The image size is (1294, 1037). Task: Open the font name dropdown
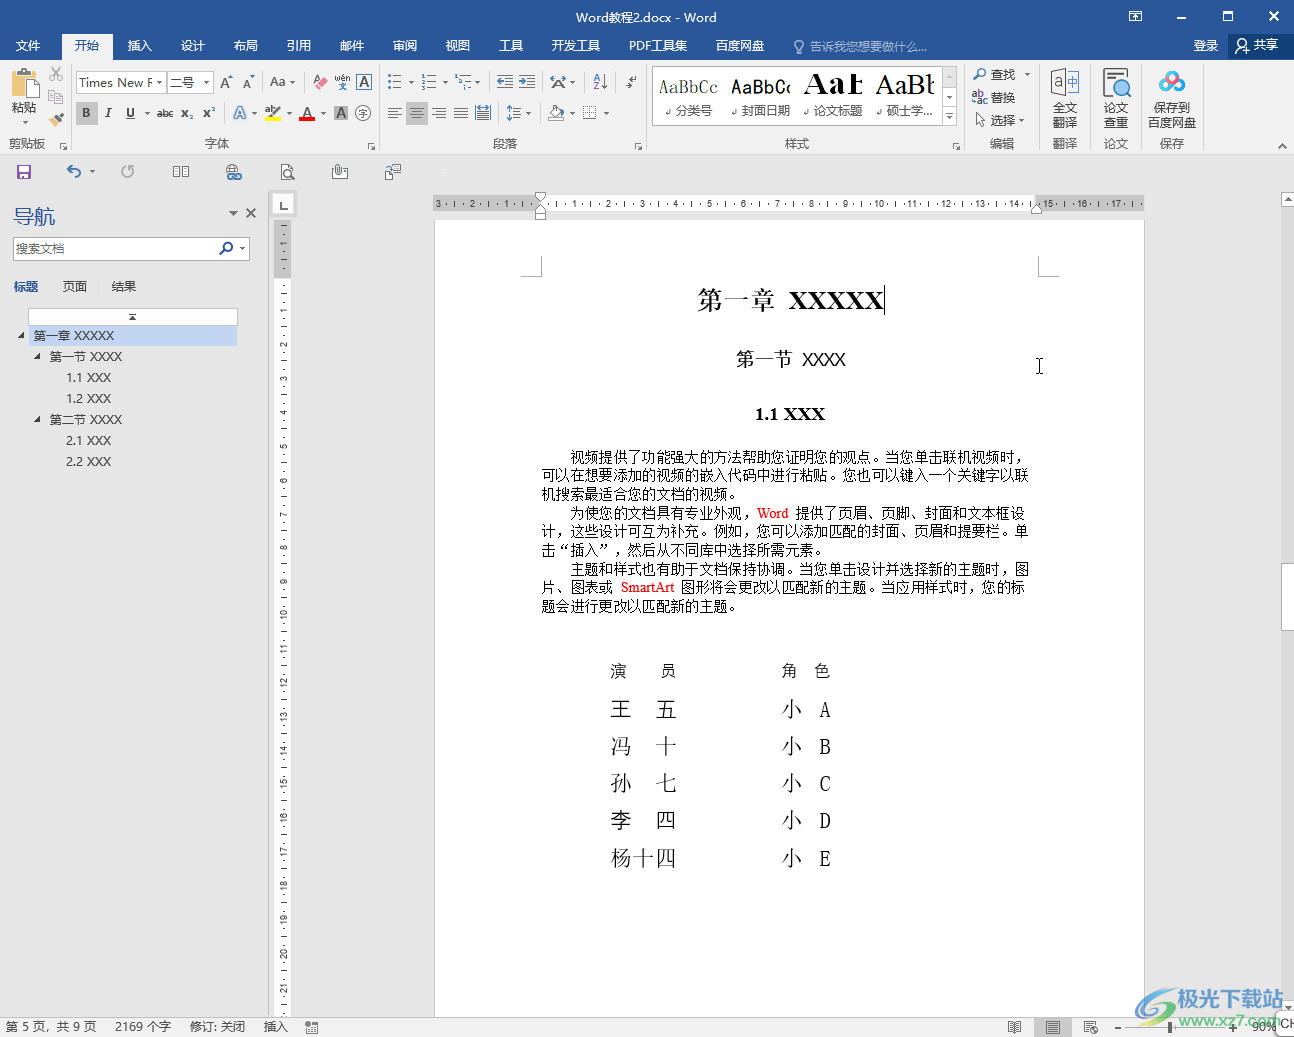160,82
